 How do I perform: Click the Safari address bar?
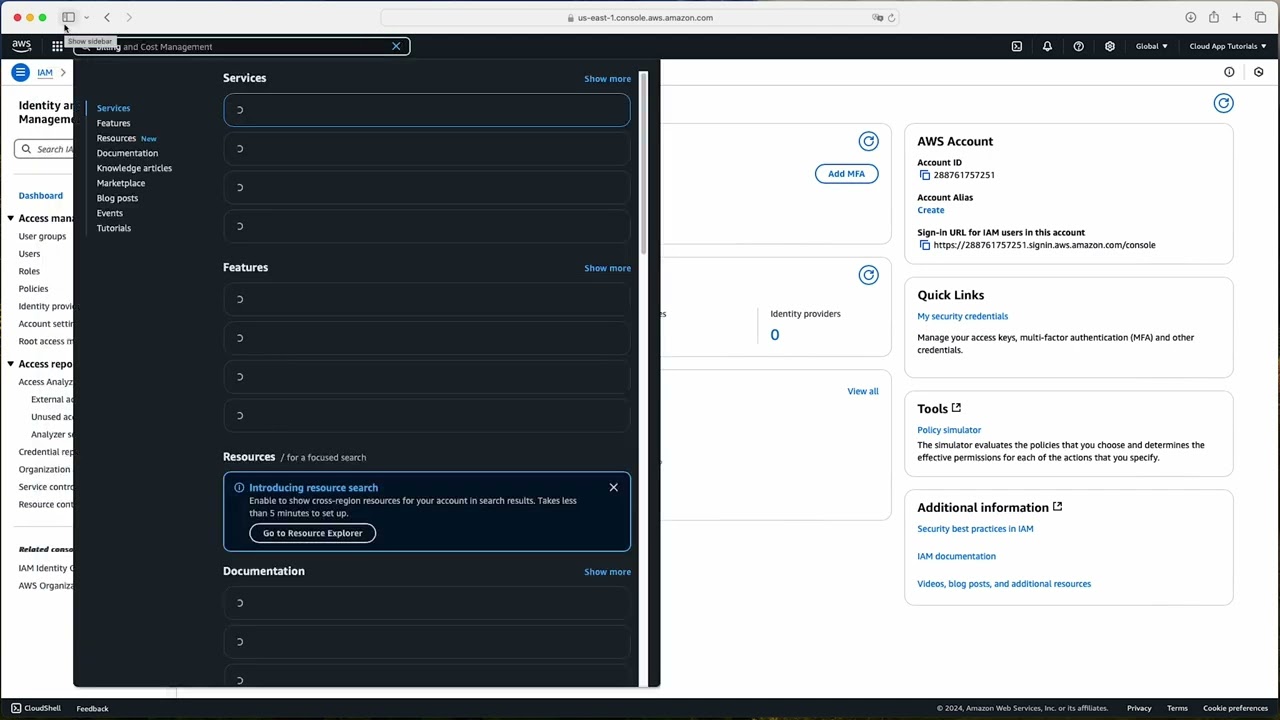640,17
